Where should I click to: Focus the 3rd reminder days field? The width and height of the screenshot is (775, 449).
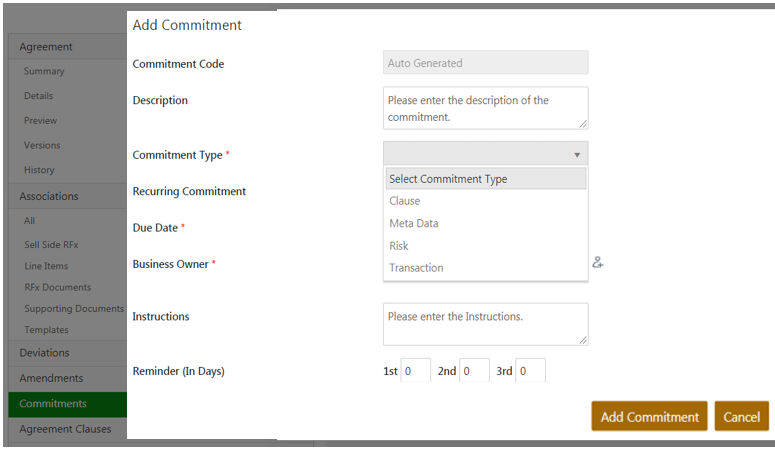[x=531, y=371]
